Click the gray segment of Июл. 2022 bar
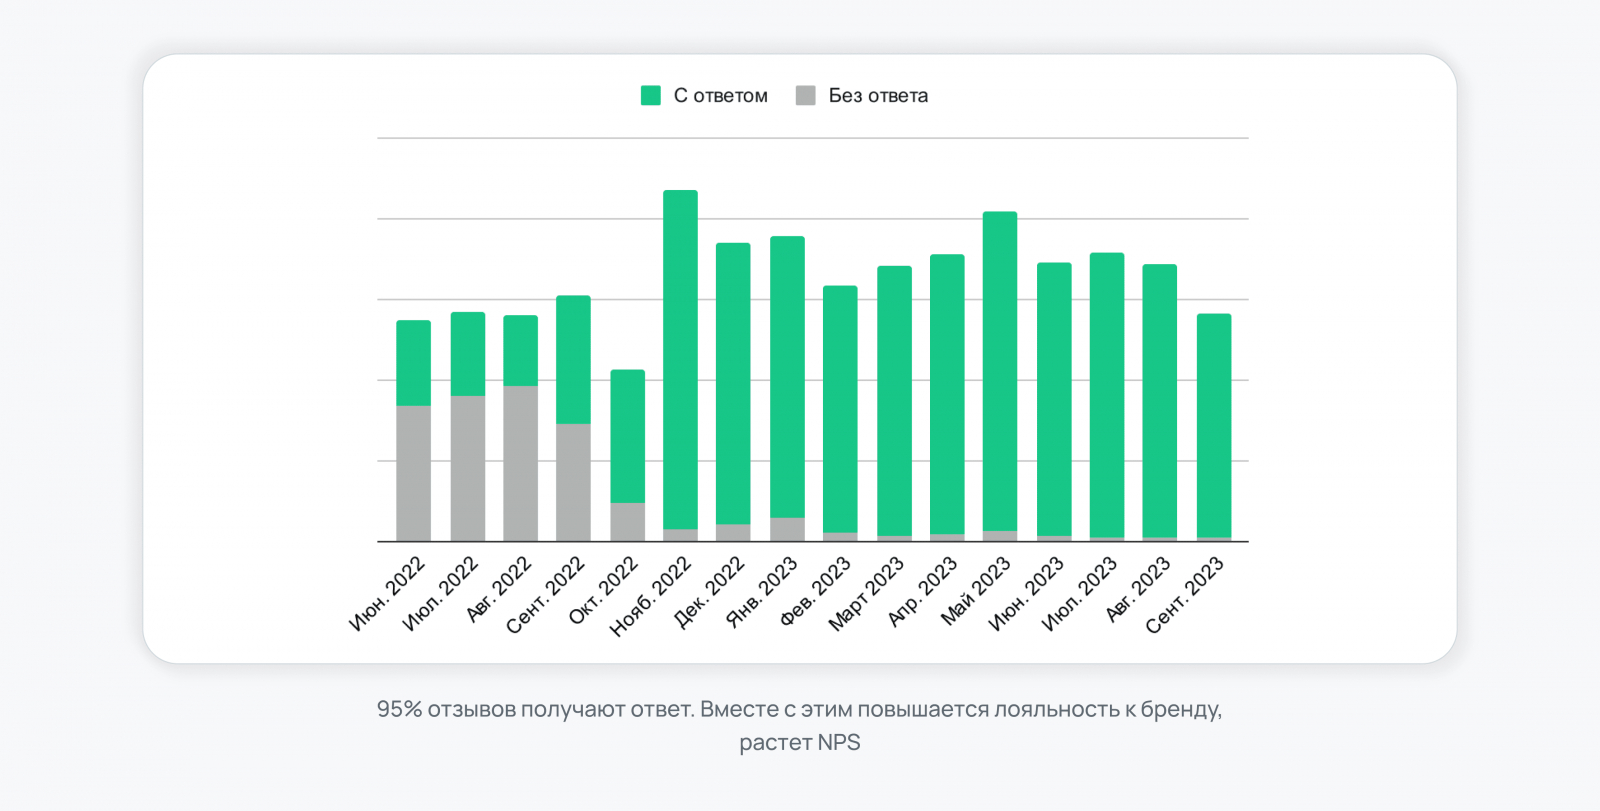The image size is (1600, 811). (x=467, y=468)
